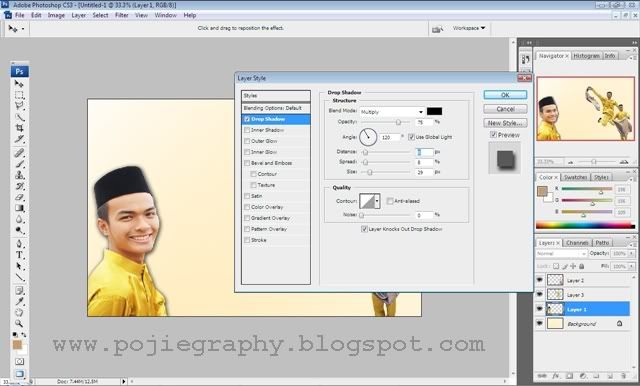Enable the Outer Glow checkbox
640x386 pixels.
(x=247, y=141)
